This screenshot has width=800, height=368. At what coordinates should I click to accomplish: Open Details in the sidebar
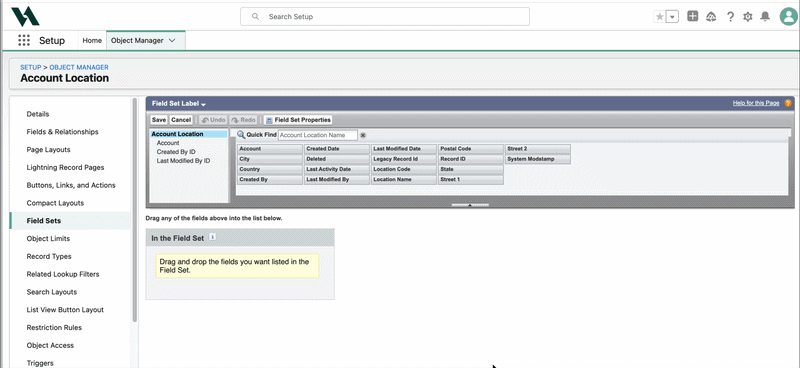(x=38, y=114)
